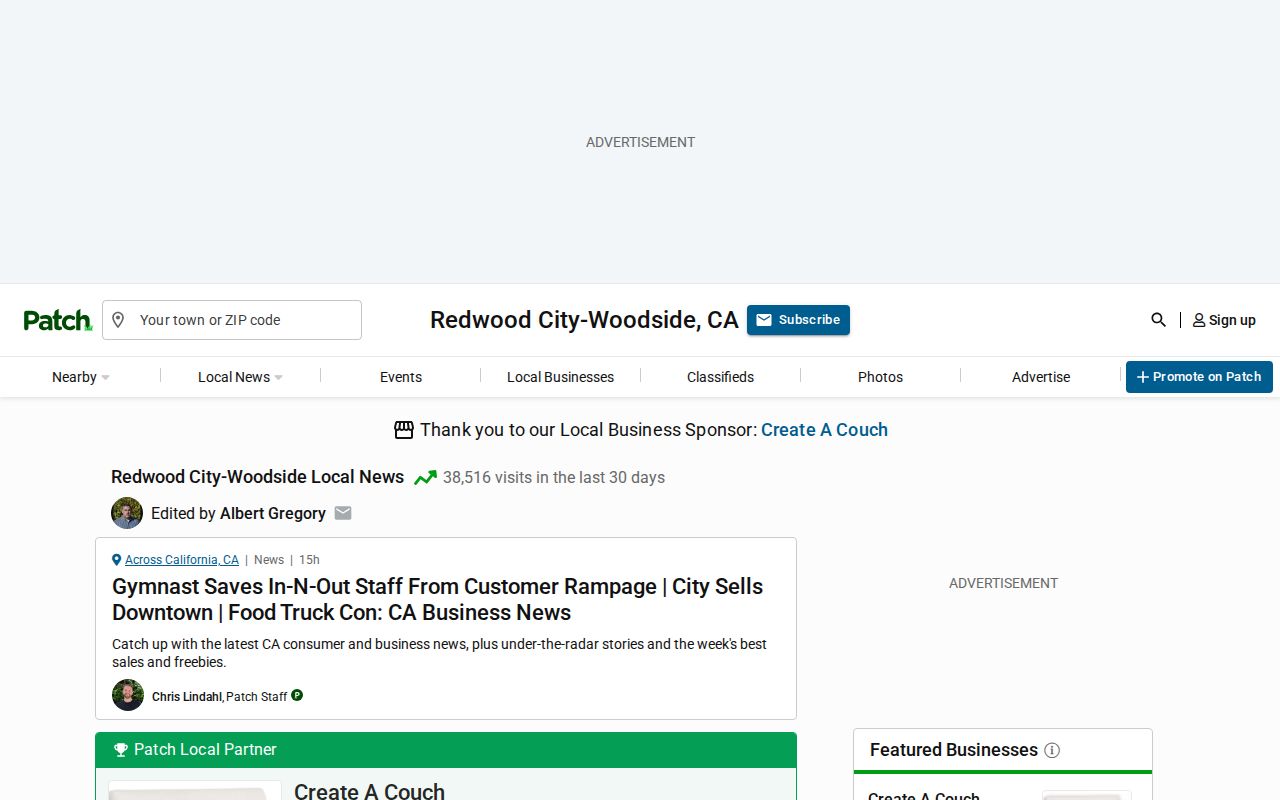The width and height of the screenshot is (1280, 800).
Task: Open the Photos menu item
Action: (x=880, y=377)
